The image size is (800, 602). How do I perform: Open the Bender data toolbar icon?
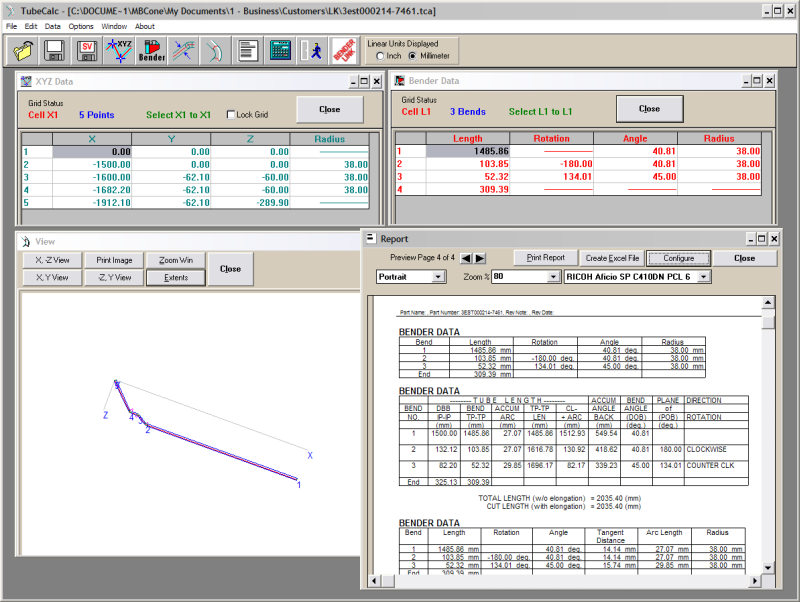click(151, 49)
